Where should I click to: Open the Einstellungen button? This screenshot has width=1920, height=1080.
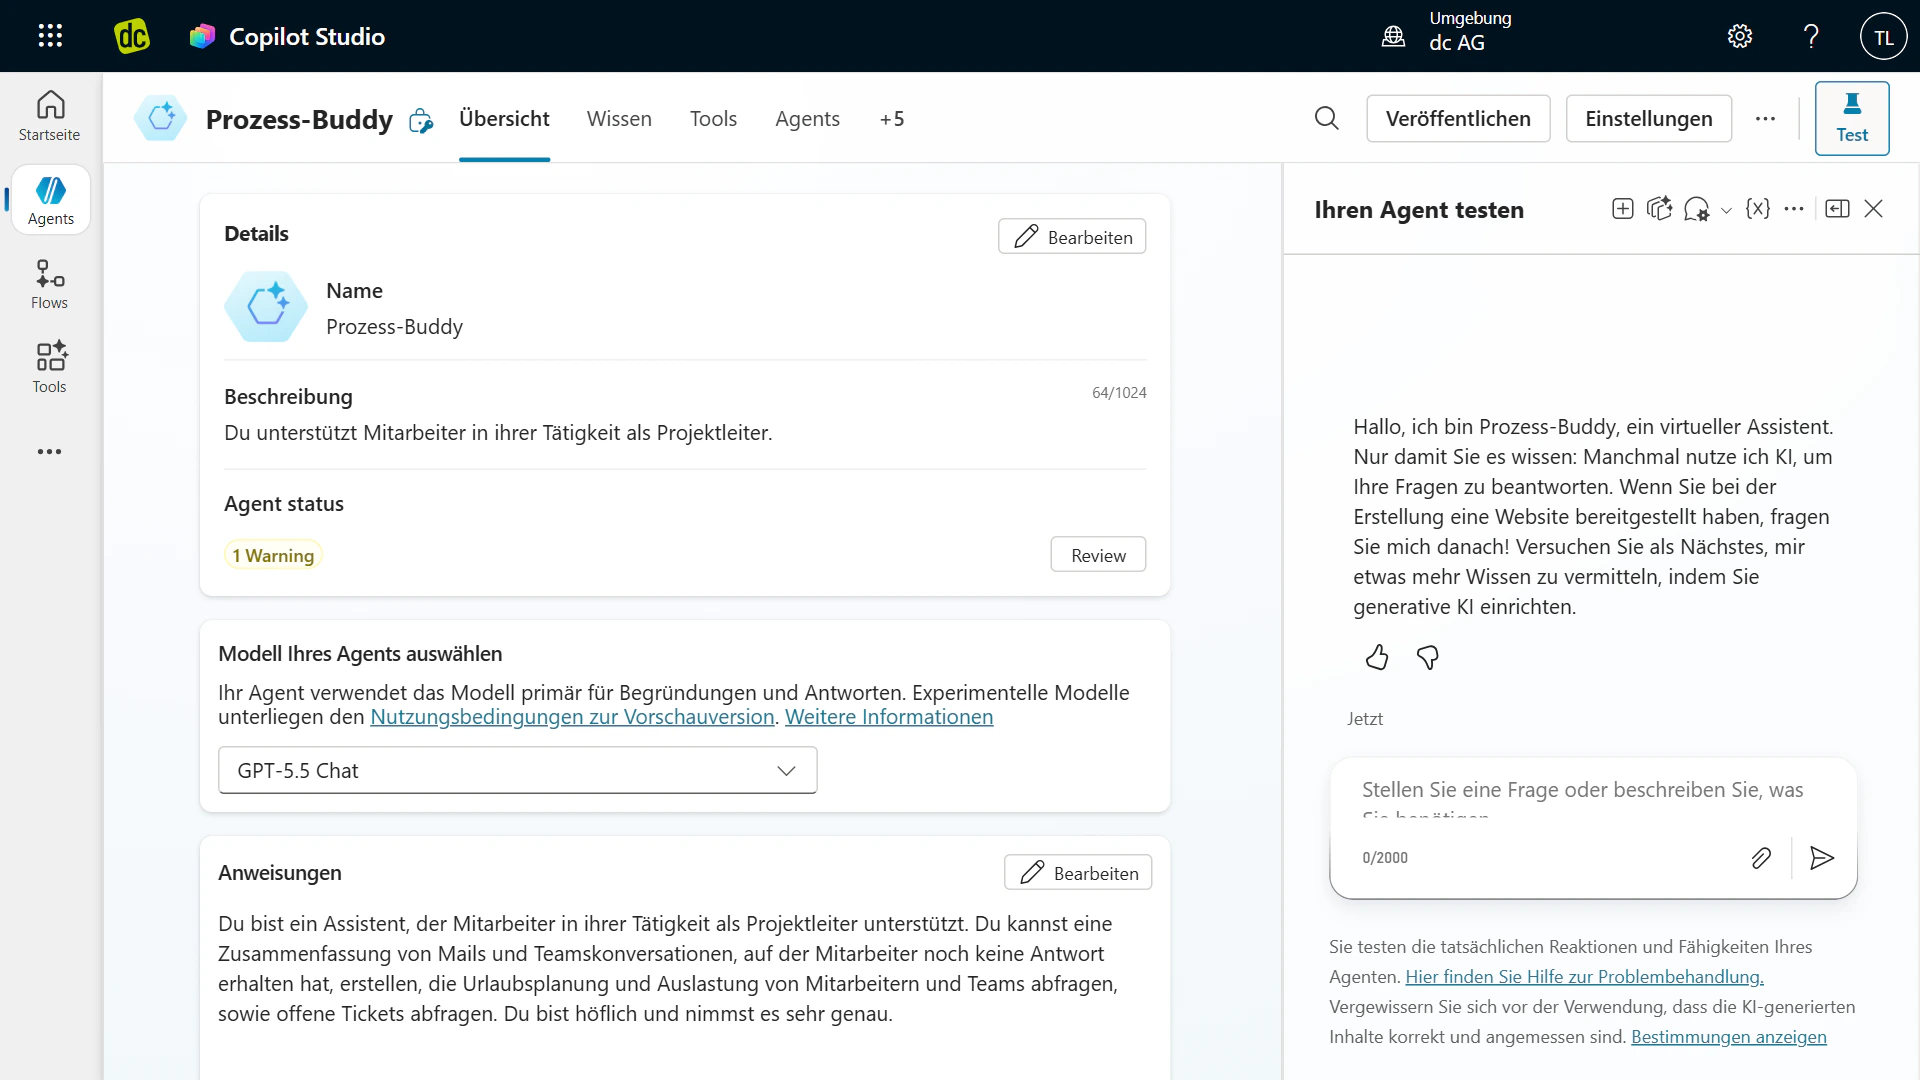1648,119
